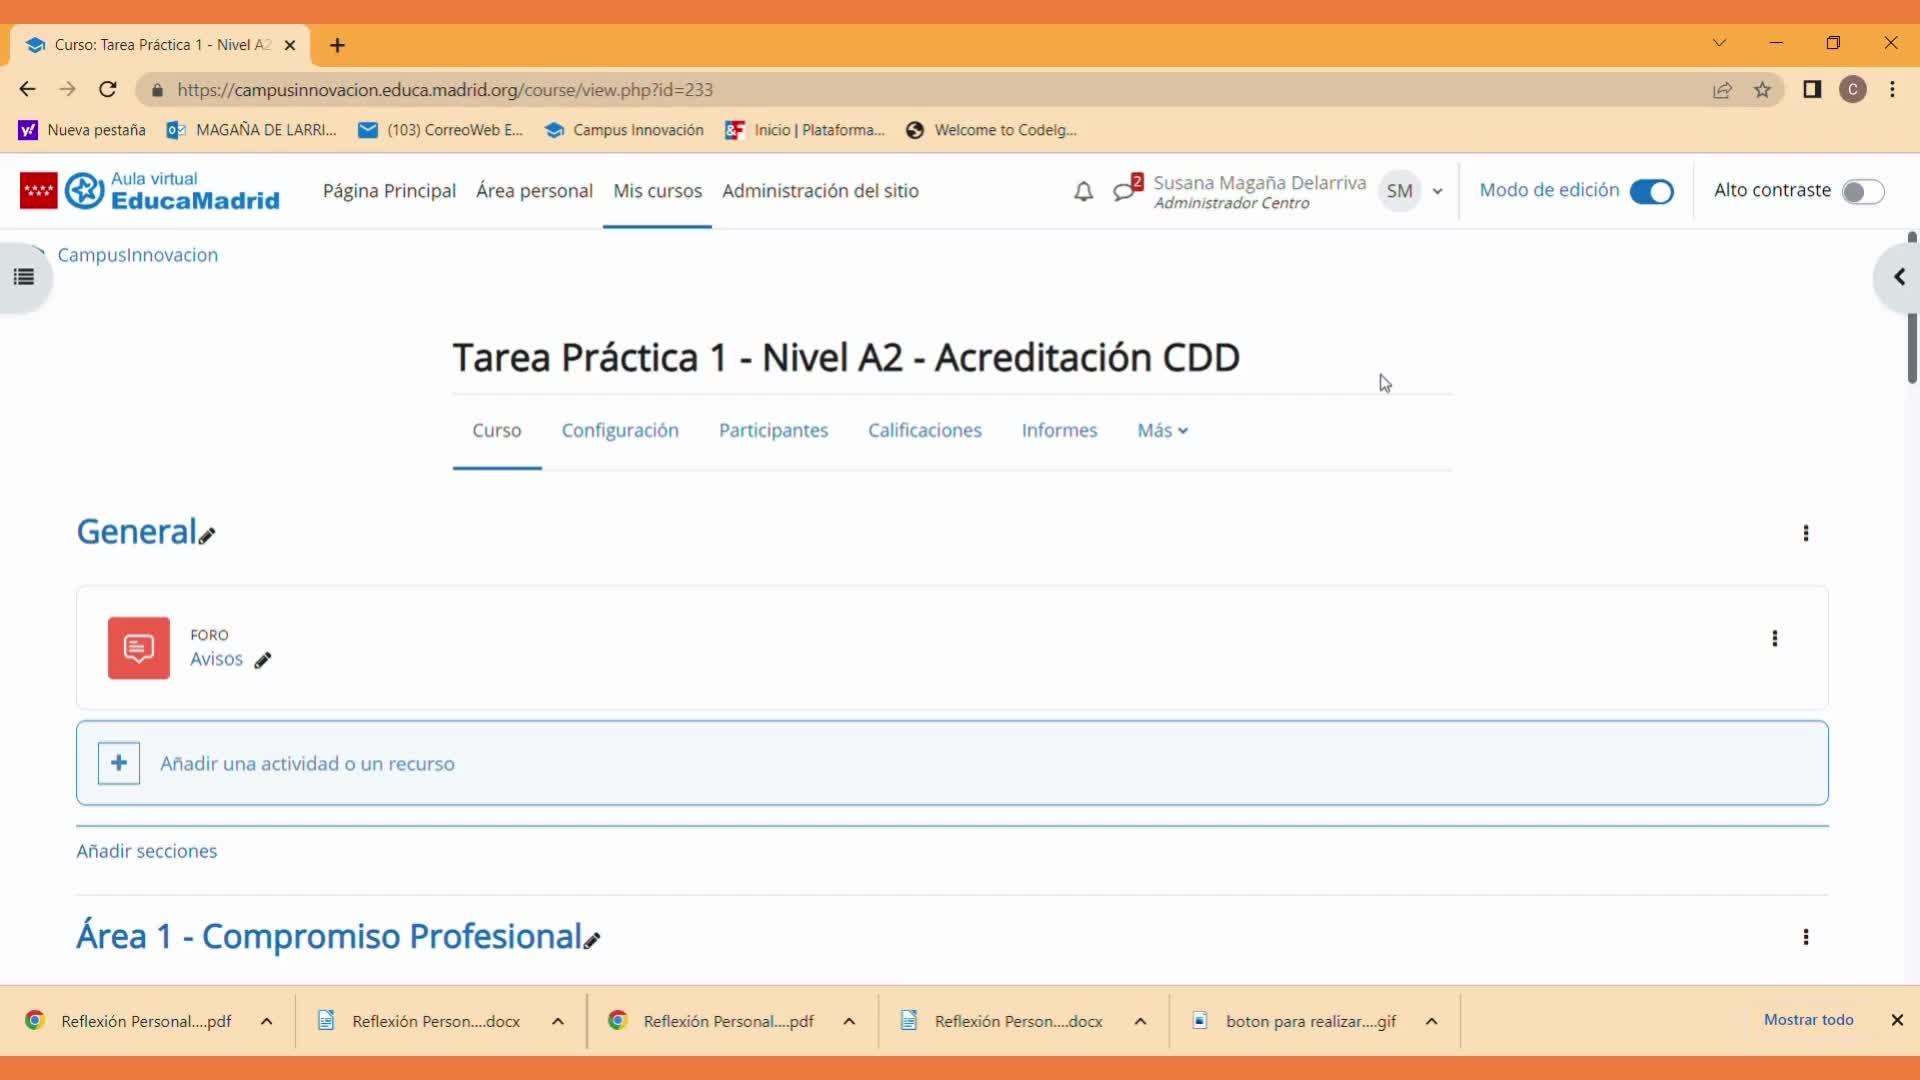Screen dimensions: 1920x1080
Task: Open the messages chat bubble icon
Action: click(1125, 190)
